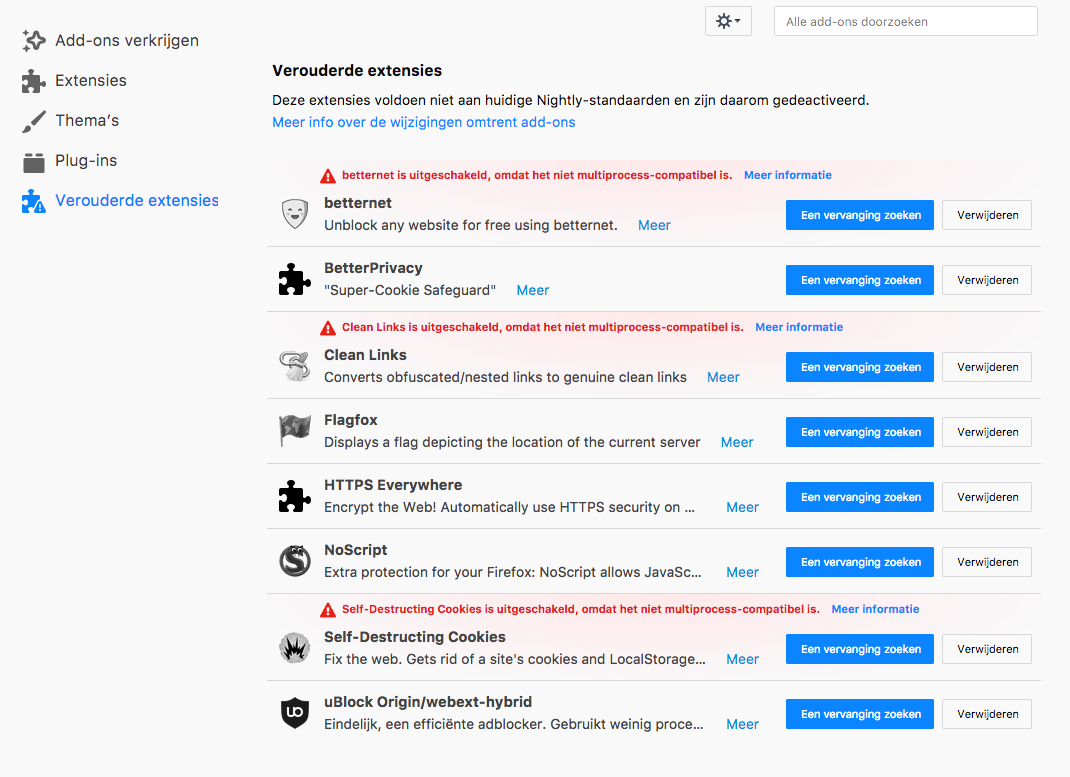Show more uBlock Origin details
The height and width of the screenshot is (777, 1070).
(x=742, y=724)
